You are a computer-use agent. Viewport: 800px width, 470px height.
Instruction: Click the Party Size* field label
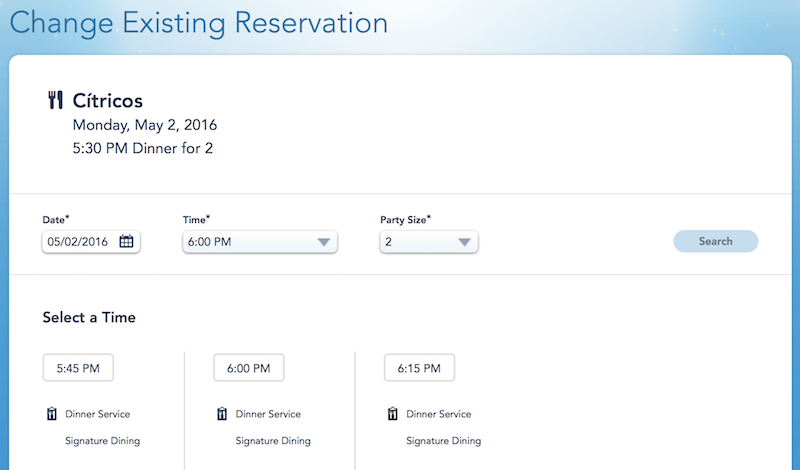pyautogui.click(x=405, y=220)
